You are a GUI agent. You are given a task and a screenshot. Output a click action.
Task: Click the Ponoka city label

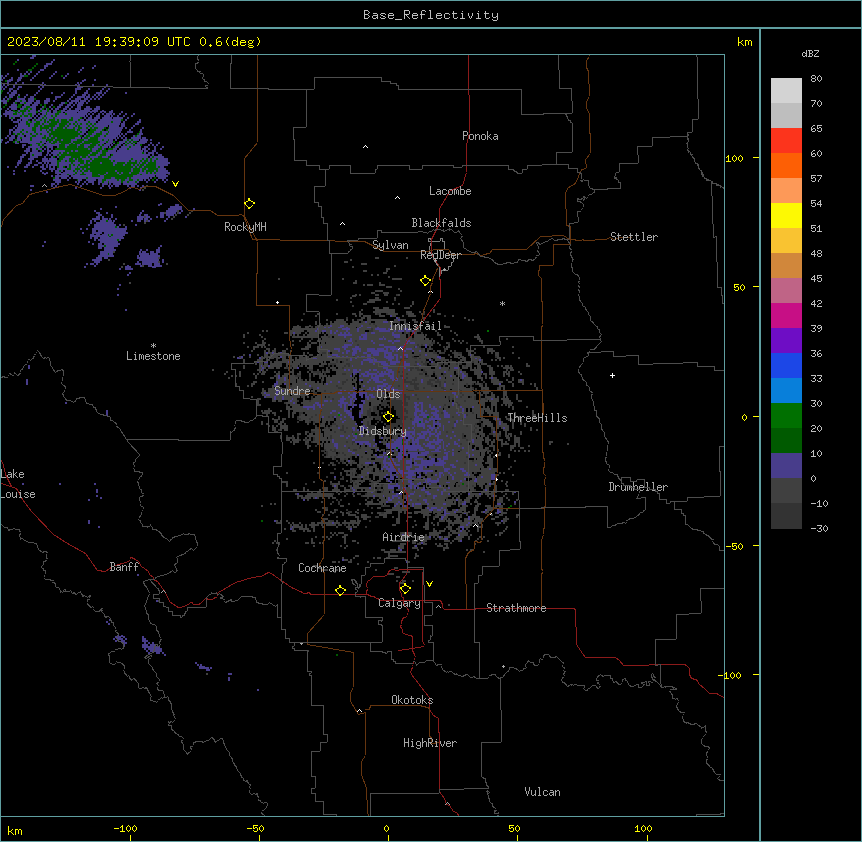coord(480,136)
